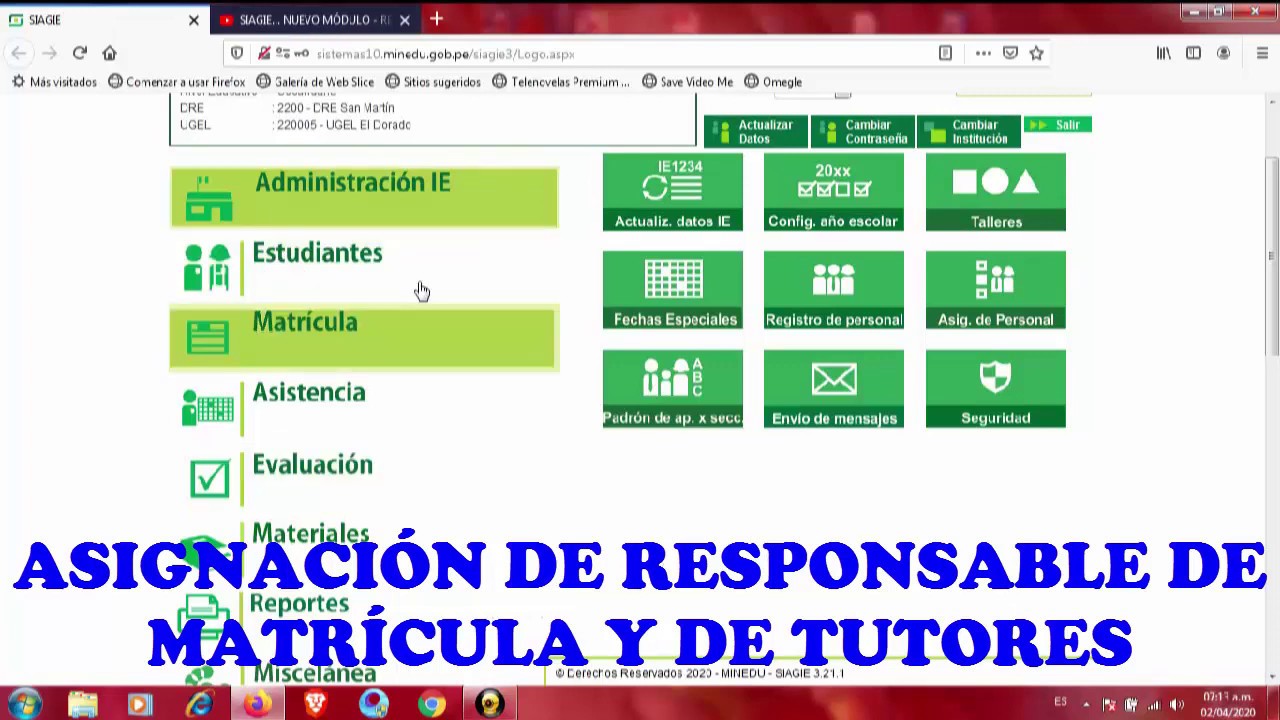Open Envío de mensajes tile
Viewport: 1280px width, 720px height.
tap(833, 389)
